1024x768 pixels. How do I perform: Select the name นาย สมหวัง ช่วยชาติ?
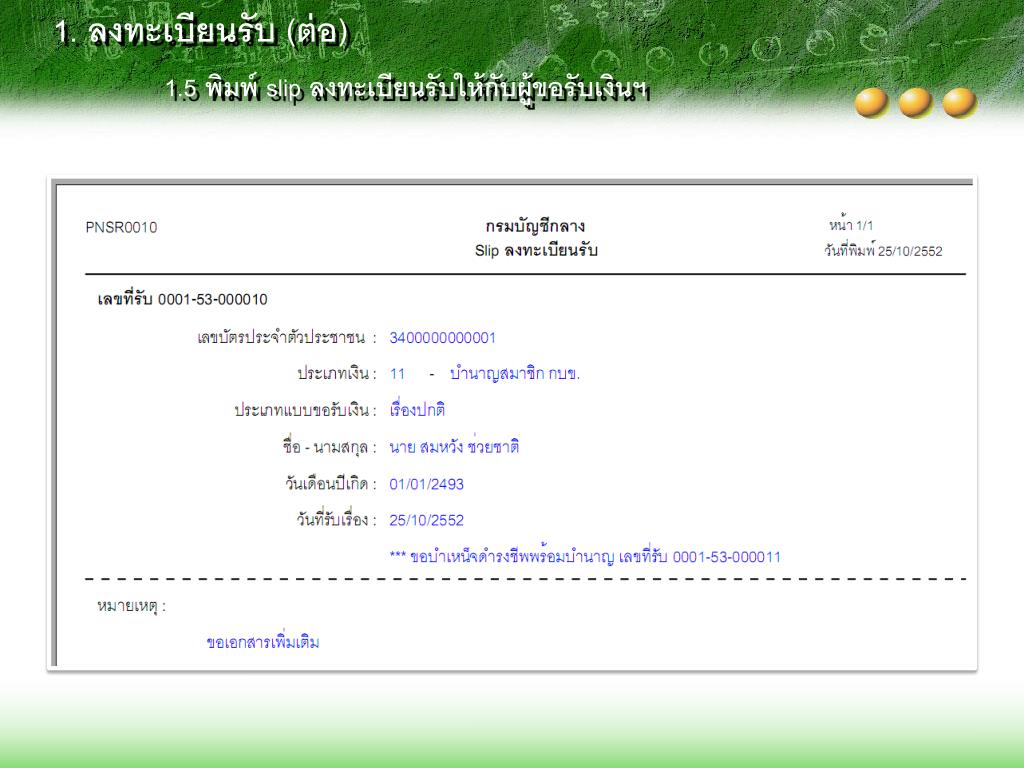coord(454,447)
